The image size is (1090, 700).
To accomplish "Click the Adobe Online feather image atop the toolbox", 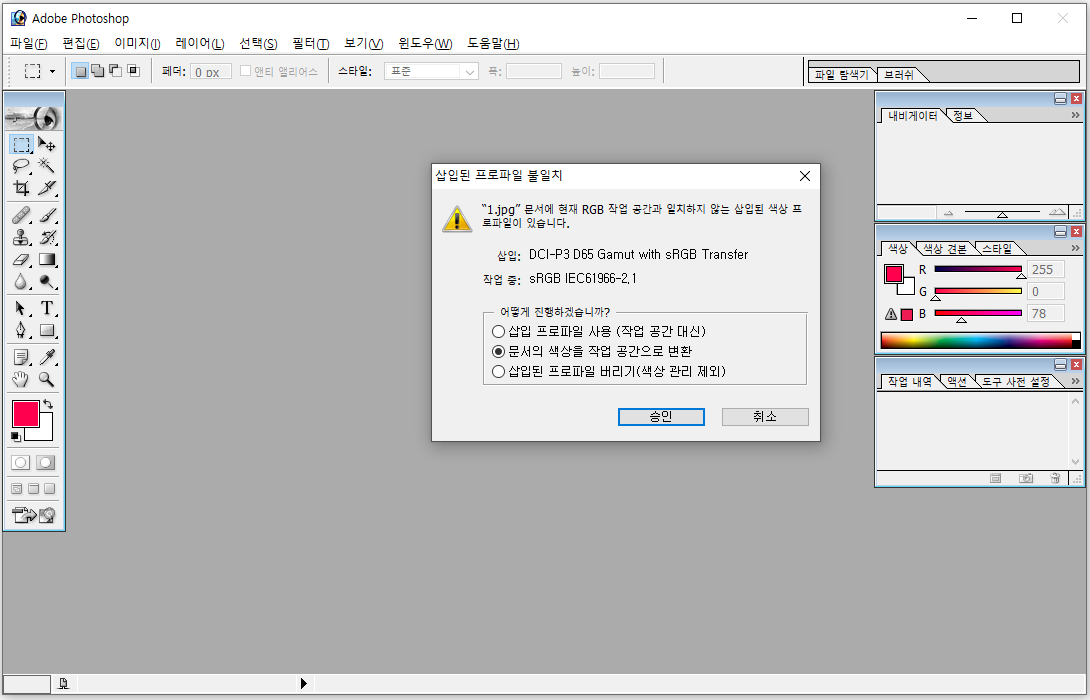I will 33,118.
